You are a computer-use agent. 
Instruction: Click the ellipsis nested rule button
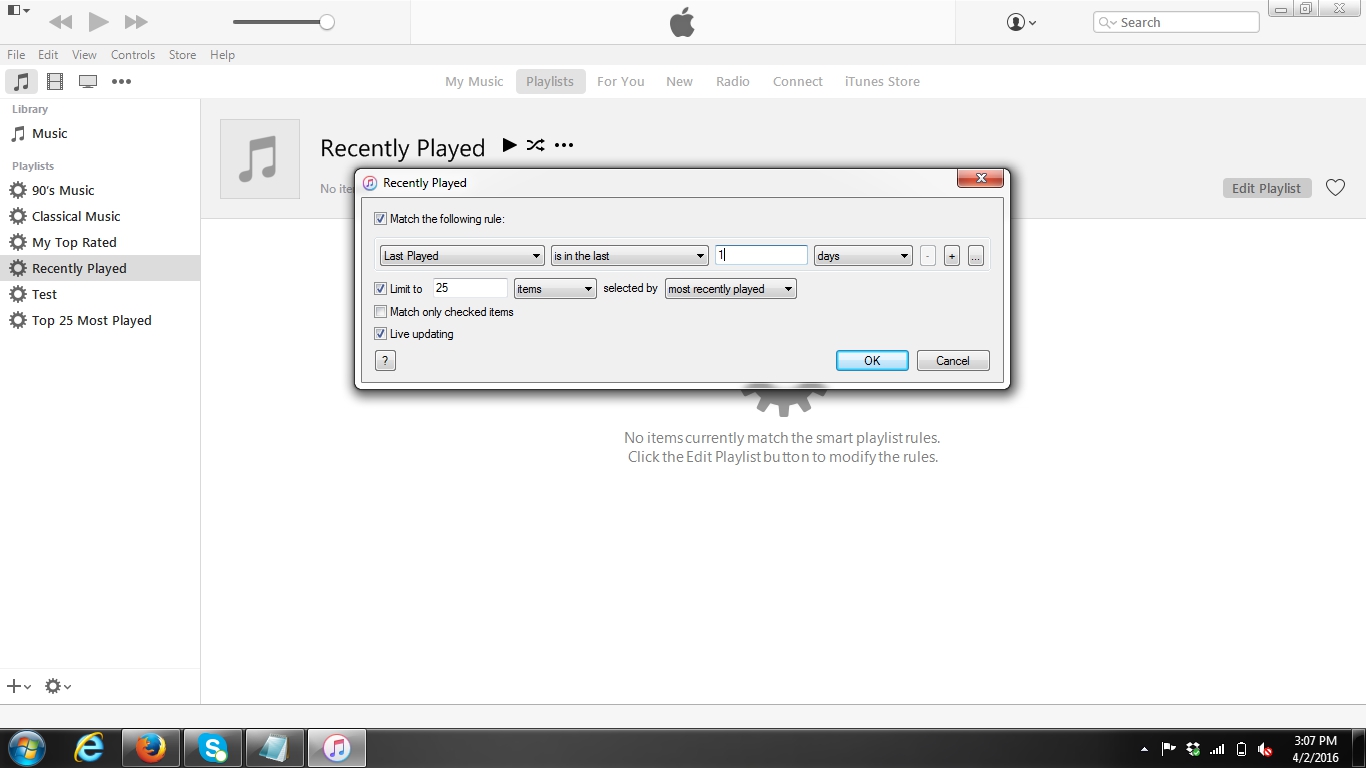(976, 256)
